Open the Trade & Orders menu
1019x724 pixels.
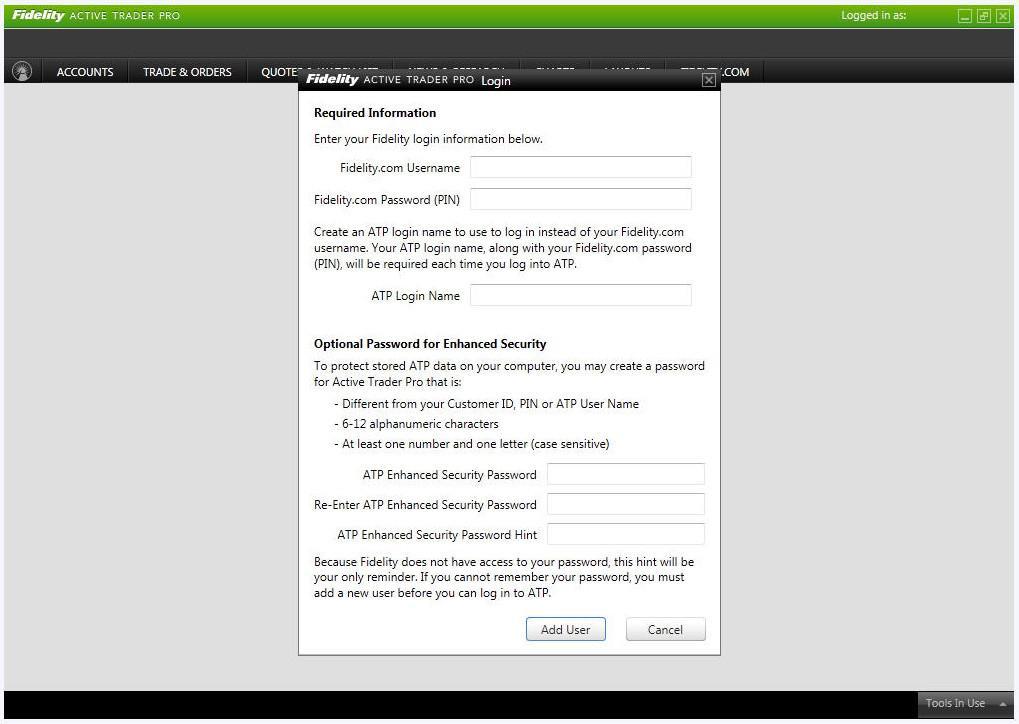point(187,72)
